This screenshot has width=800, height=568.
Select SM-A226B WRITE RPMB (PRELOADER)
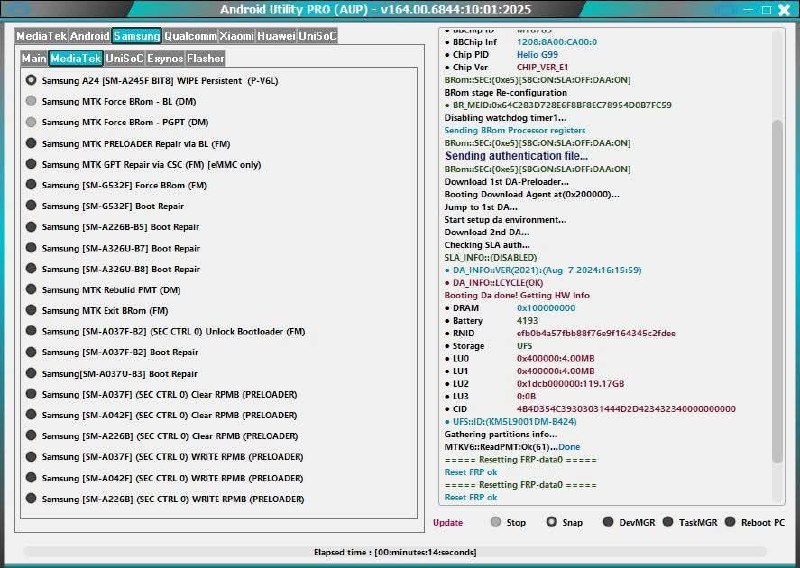(165, 499)
